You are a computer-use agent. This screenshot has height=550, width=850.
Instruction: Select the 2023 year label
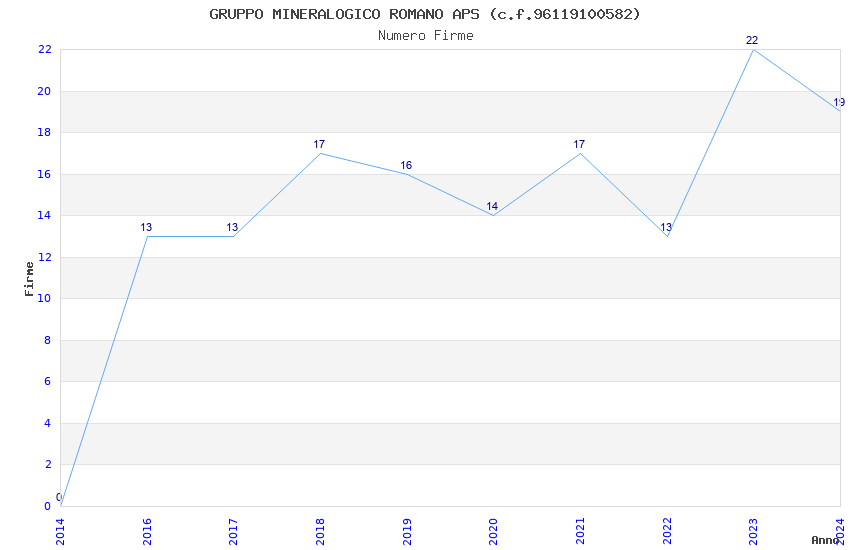[754, 532]
